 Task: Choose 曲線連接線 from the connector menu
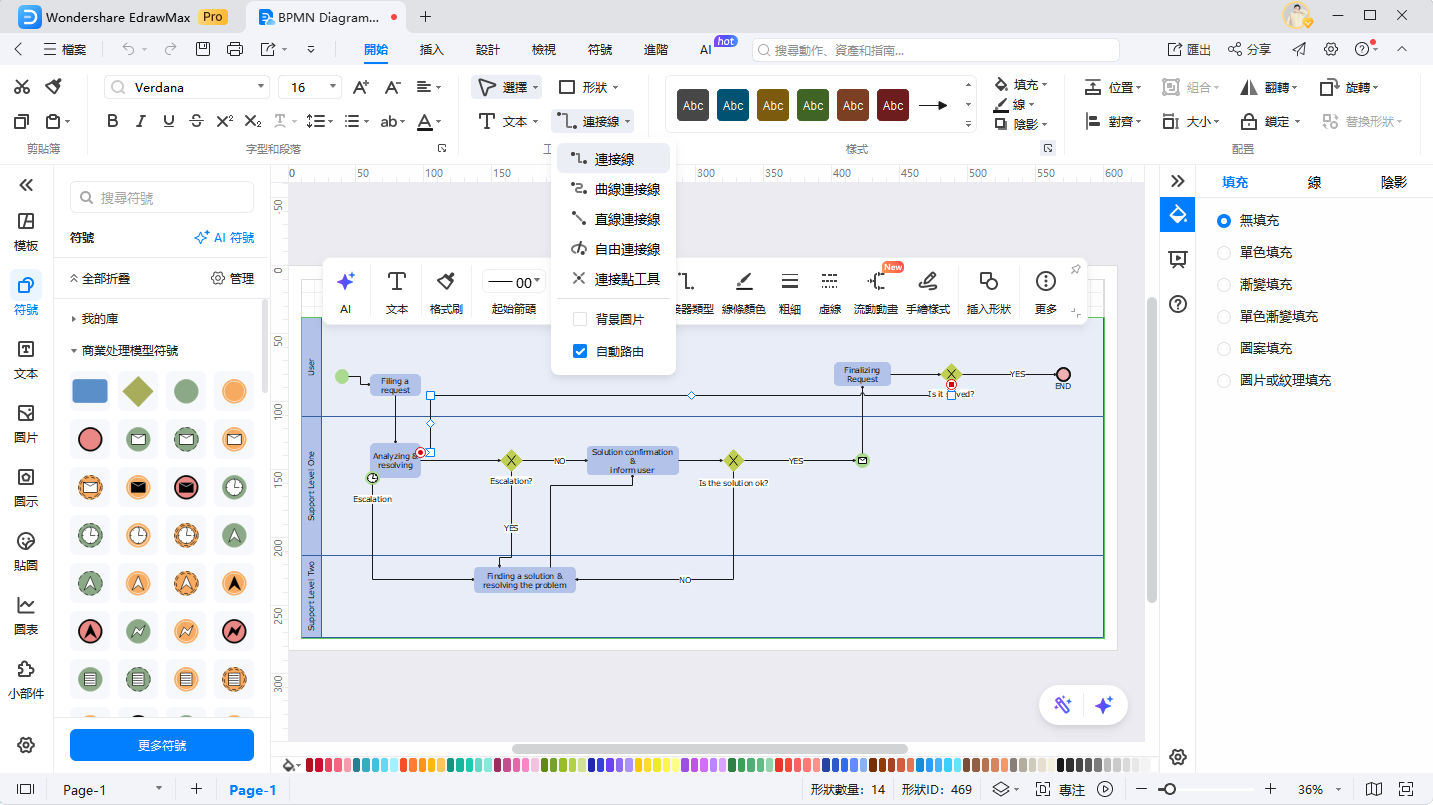[x=626, y=189]
